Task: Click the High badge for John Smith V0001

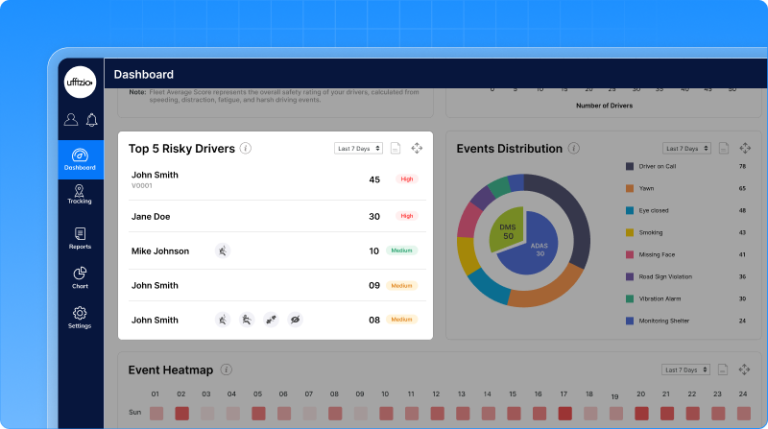Action: (406, 180)
